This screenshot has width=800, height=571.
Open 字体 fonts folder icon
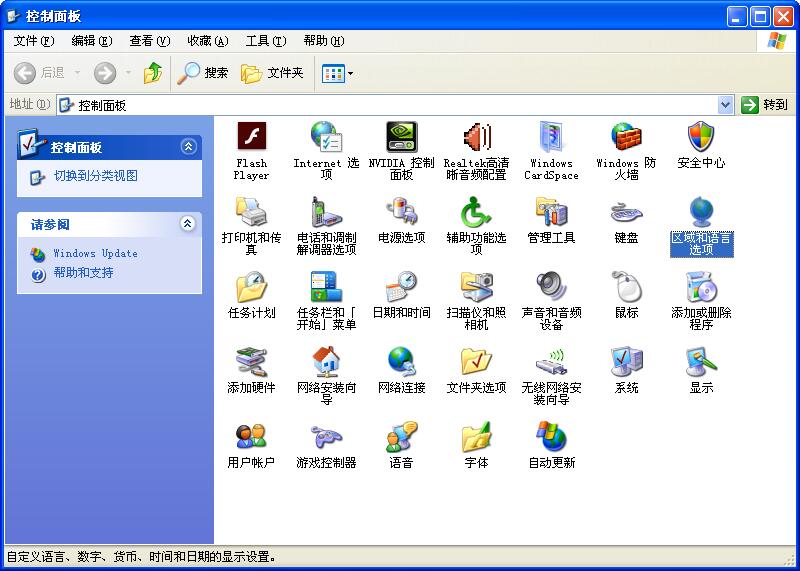click(476, 437)
